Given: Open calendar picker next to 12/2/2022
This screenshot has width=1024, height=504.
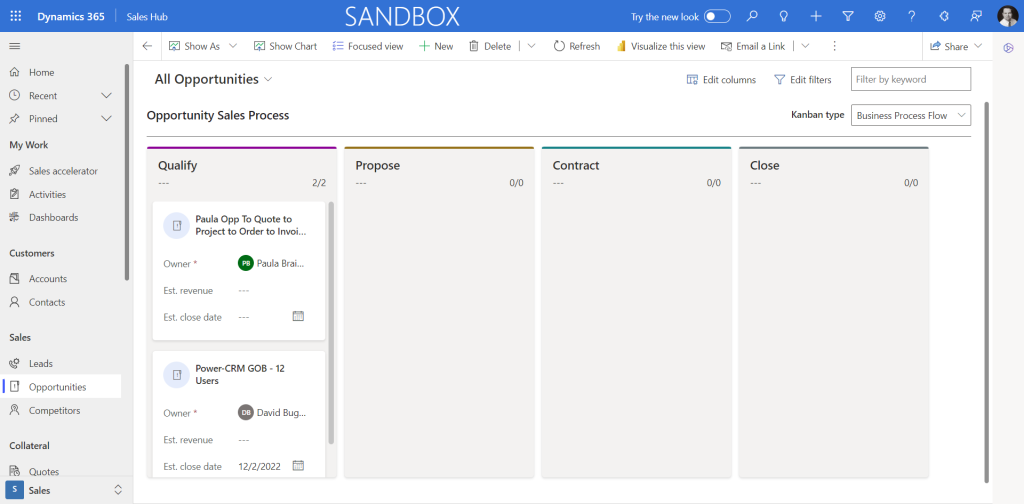Looking at the screenshot, I should [298, 466].
